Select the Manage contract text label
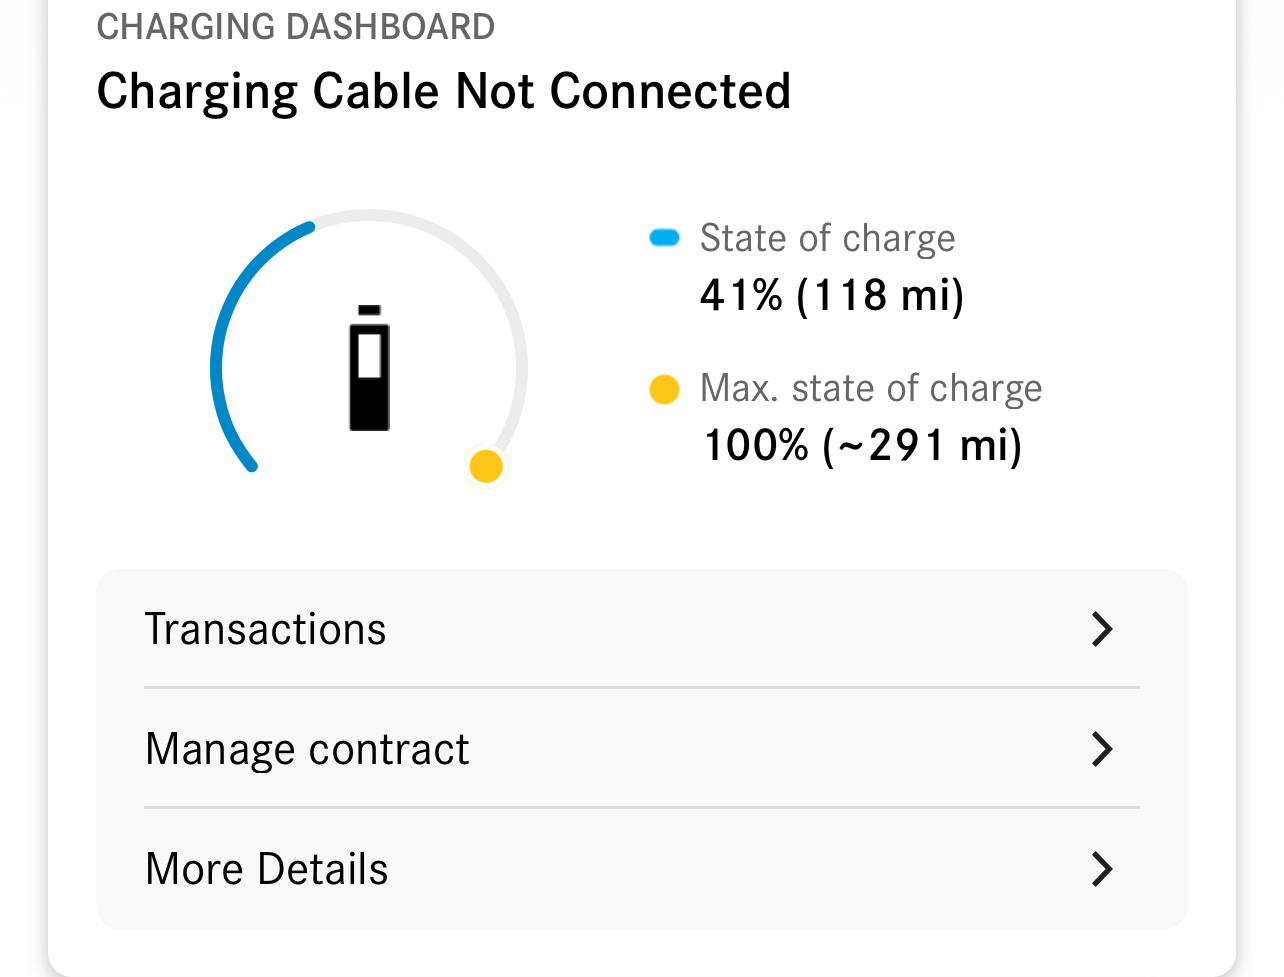Image resolution: width=1284 pixels, height=977 pixels. tap(307, 749)
